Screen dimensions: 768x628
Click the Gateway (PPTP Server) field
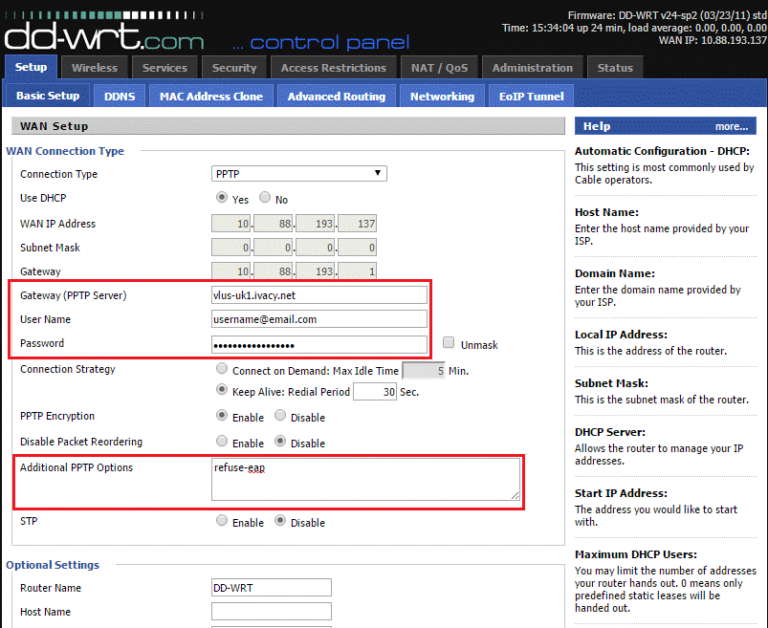pyautogui.click(x=319, y=295)
